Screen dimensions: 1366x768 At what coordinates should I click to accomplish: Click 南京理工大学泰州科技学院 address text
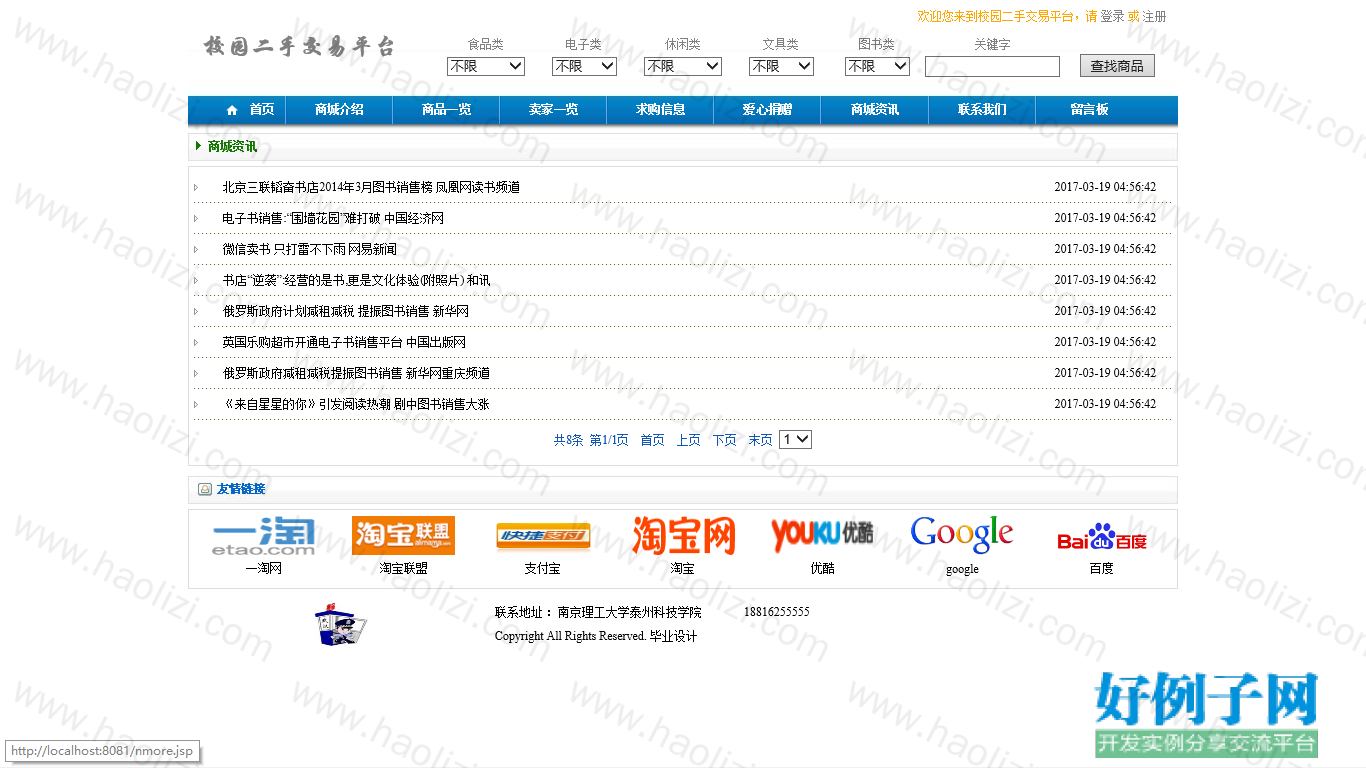tap(630, 612)
